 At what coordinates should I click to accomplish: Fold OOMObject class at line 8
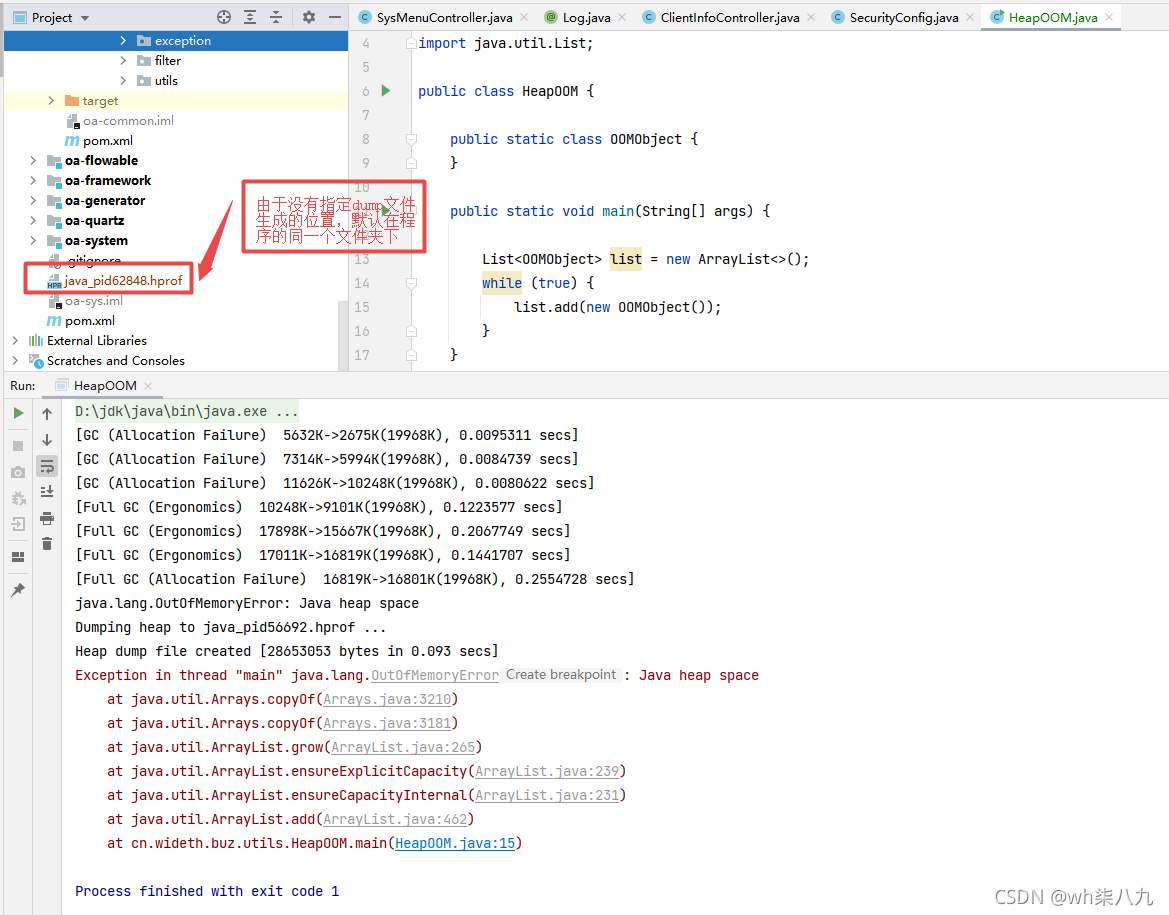(x=411, y=139)
